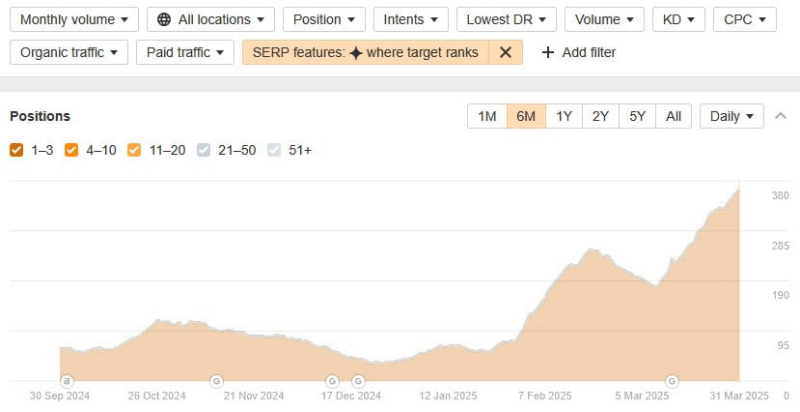Select the All time range tab
Screen dimensions: 800x412
tap(673, 116)
